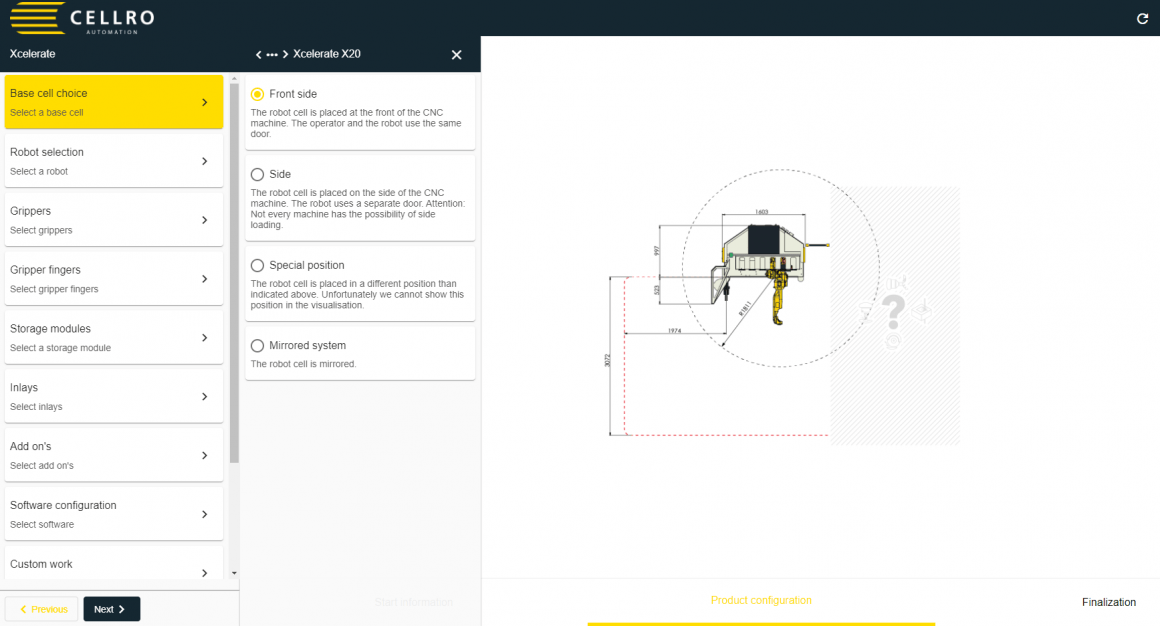The width and height of the screenshot is (1160, 626).
Task: Open the Grippers section
Action: (x=114, y=220)
